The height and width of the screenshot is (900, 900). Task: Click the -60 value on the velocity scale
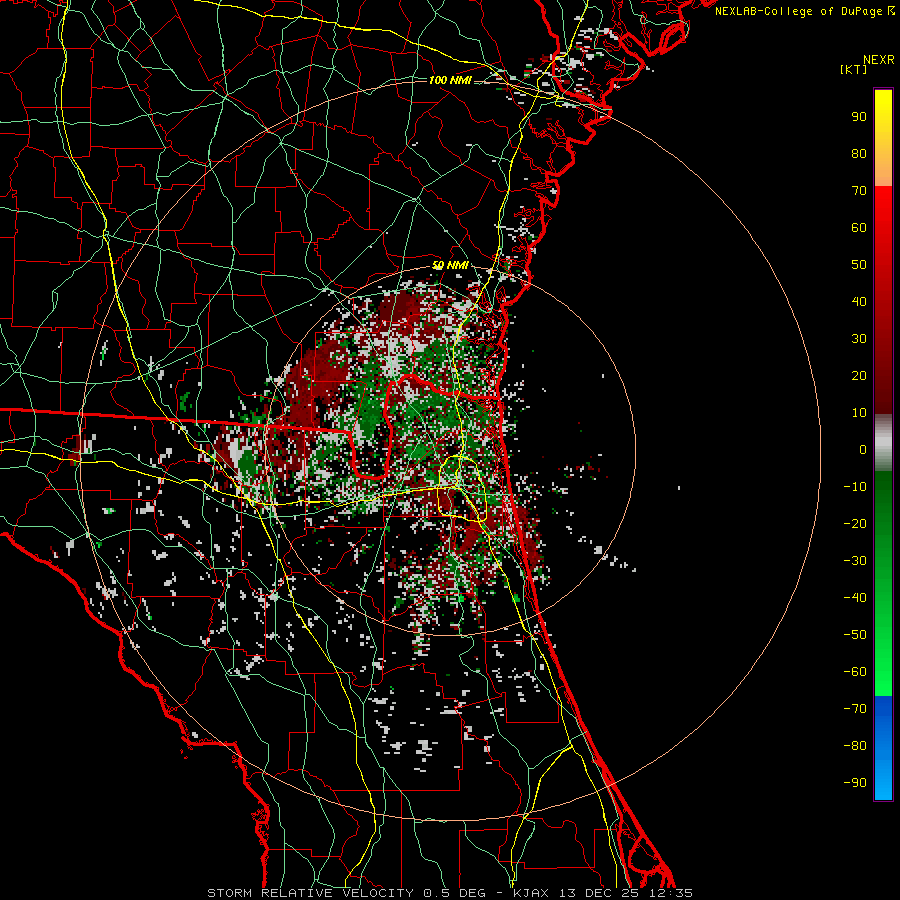[x=855, y=672]
